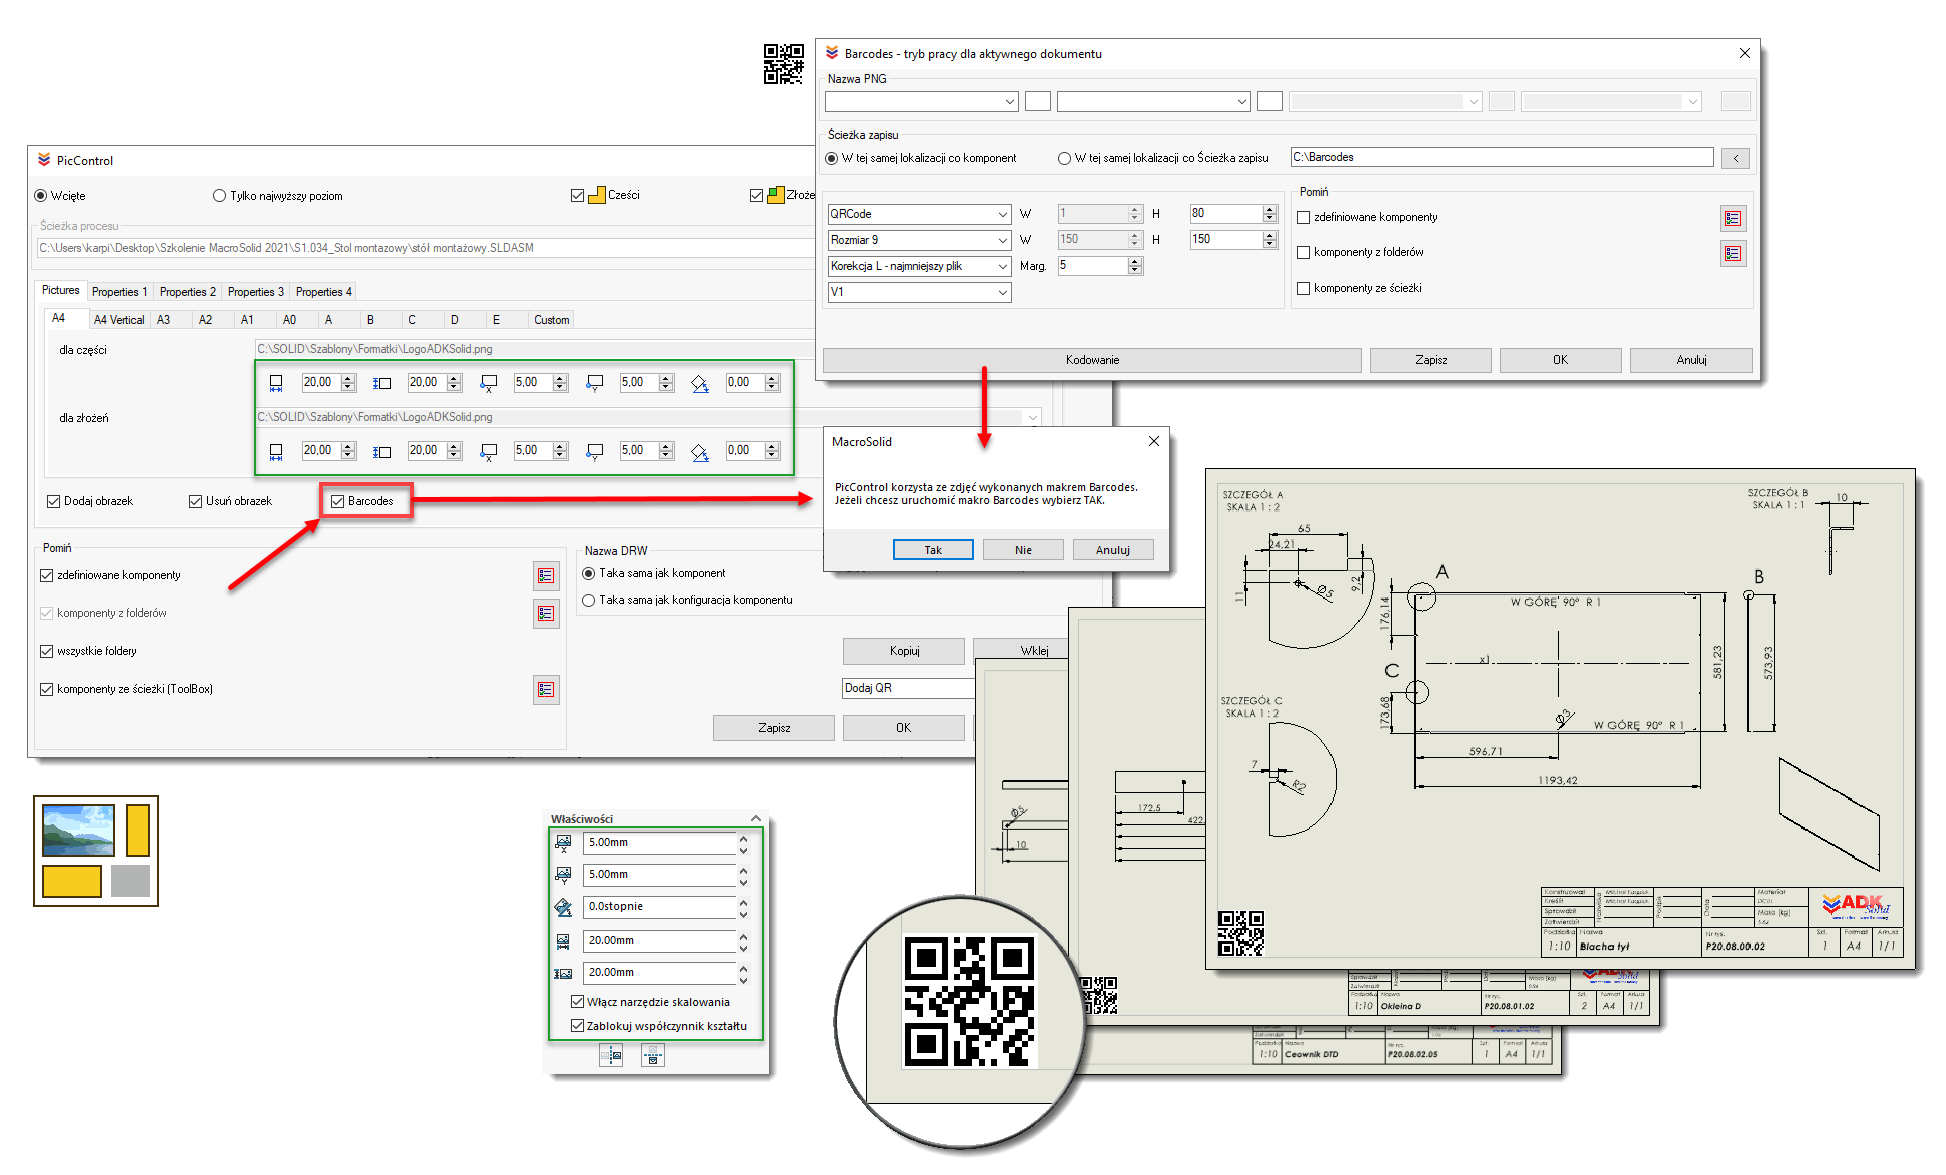Click the 0.0stopnie angle field
The width and height of the screenshot is (1946, 1175).
point(659,907)
